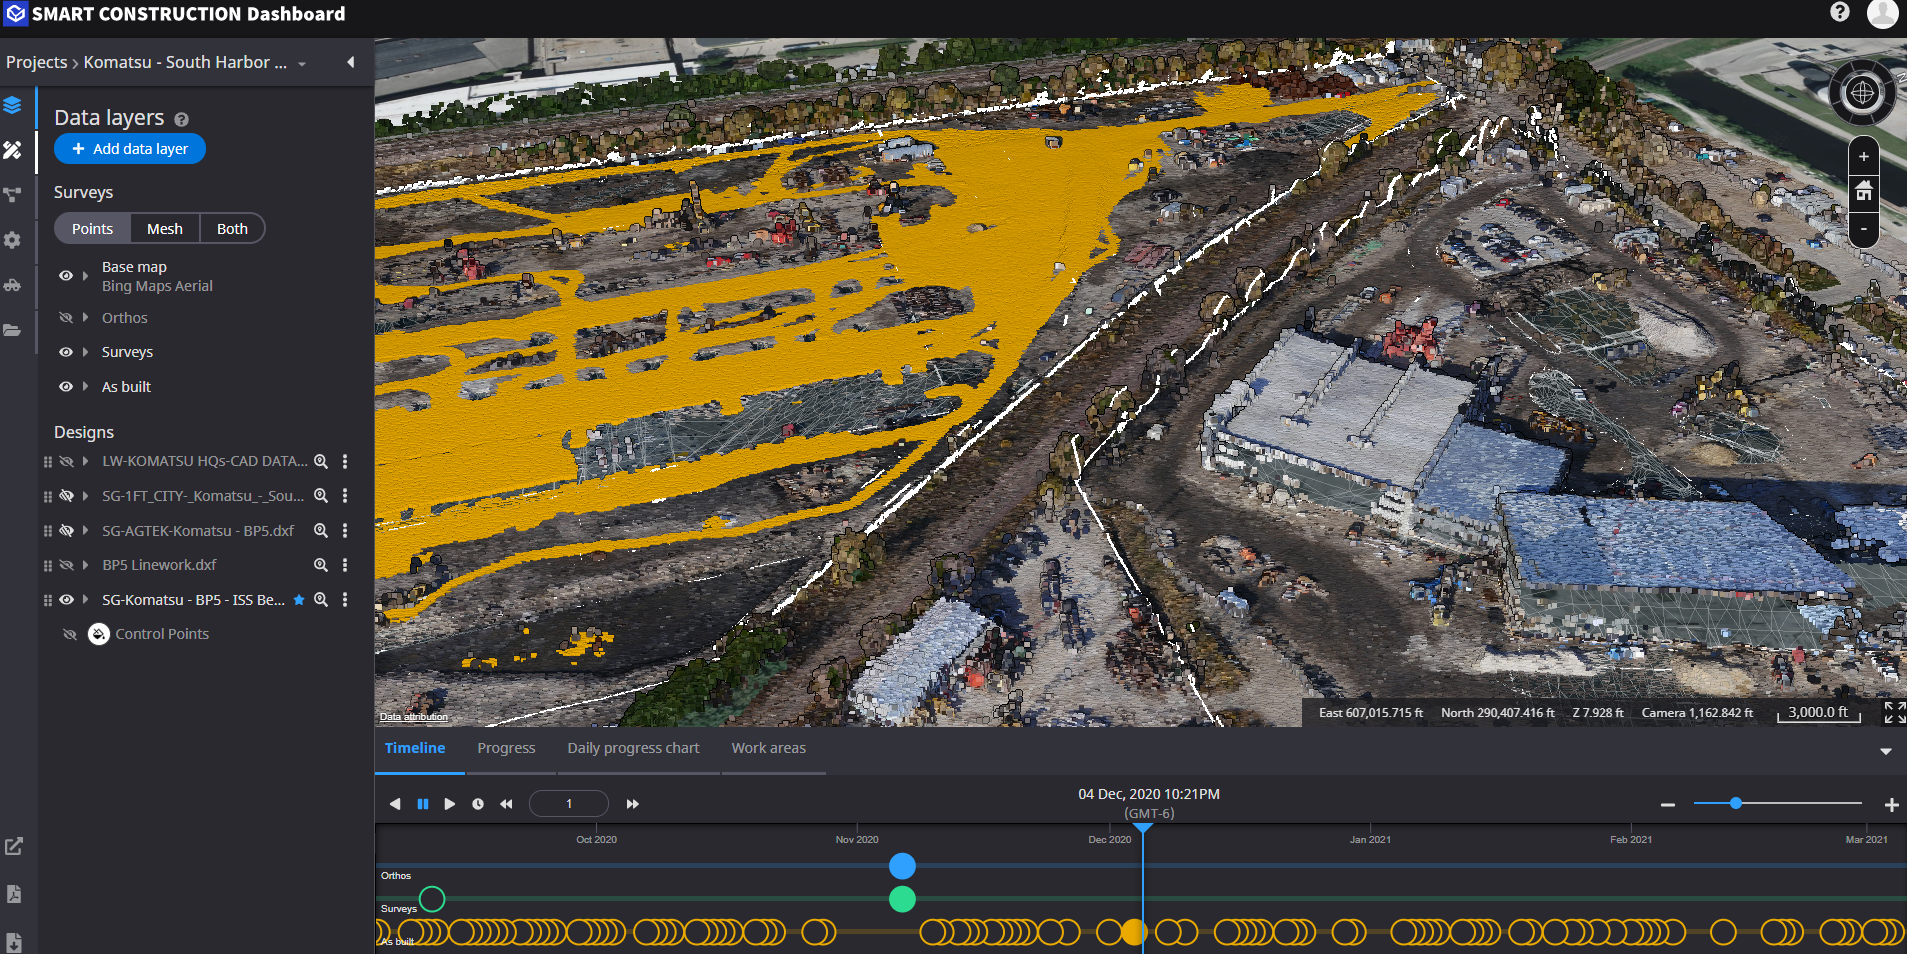The image size is (1907, 954).
Task: Open the Data layers panel icon
Action: pyautogui.click(x=14, y=103)
